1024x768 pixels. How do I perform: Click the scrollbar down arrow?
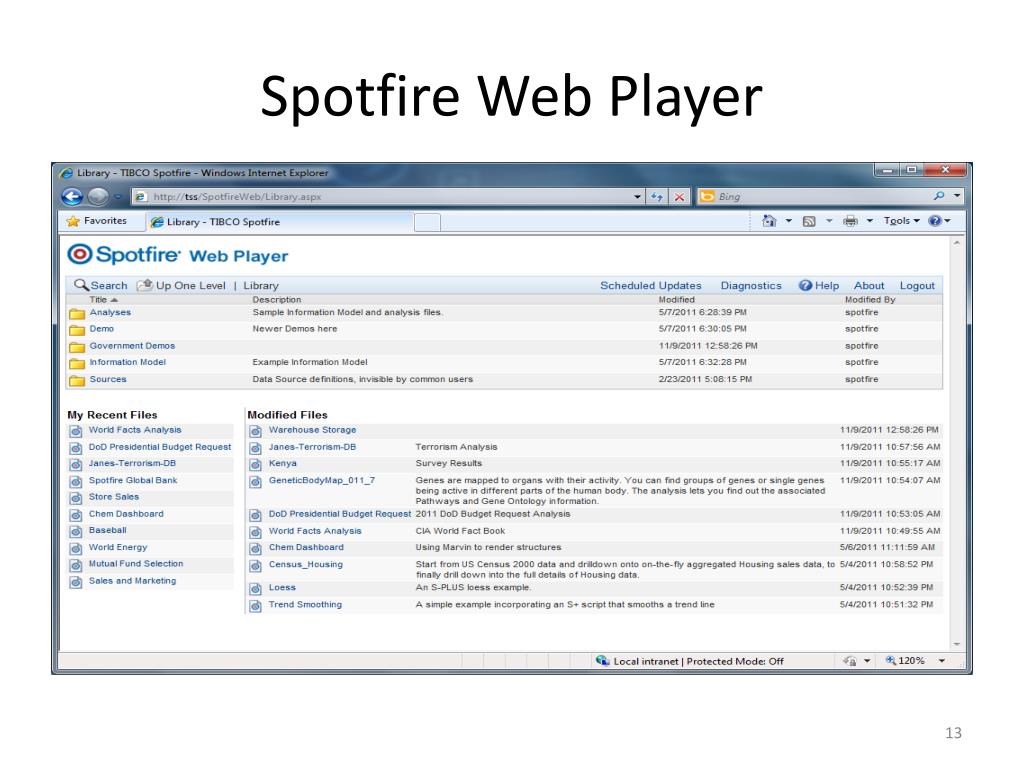(957, 644)
